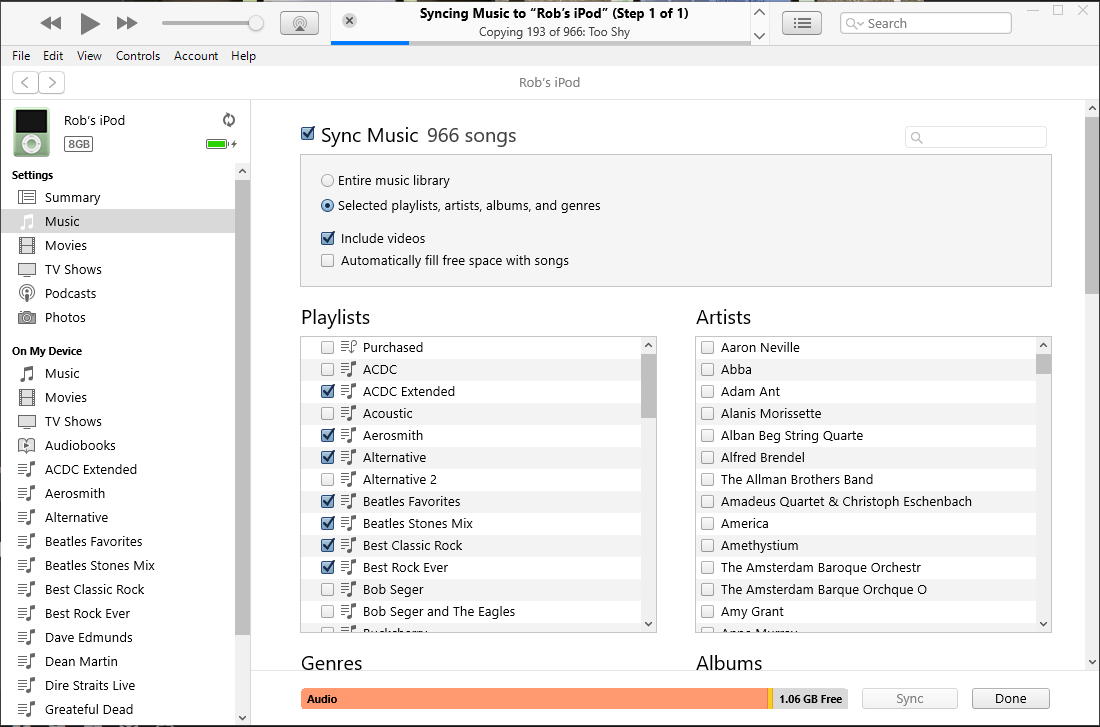Click the volume slider knob
1100x727 pixels.
click(x=256, y=23)
